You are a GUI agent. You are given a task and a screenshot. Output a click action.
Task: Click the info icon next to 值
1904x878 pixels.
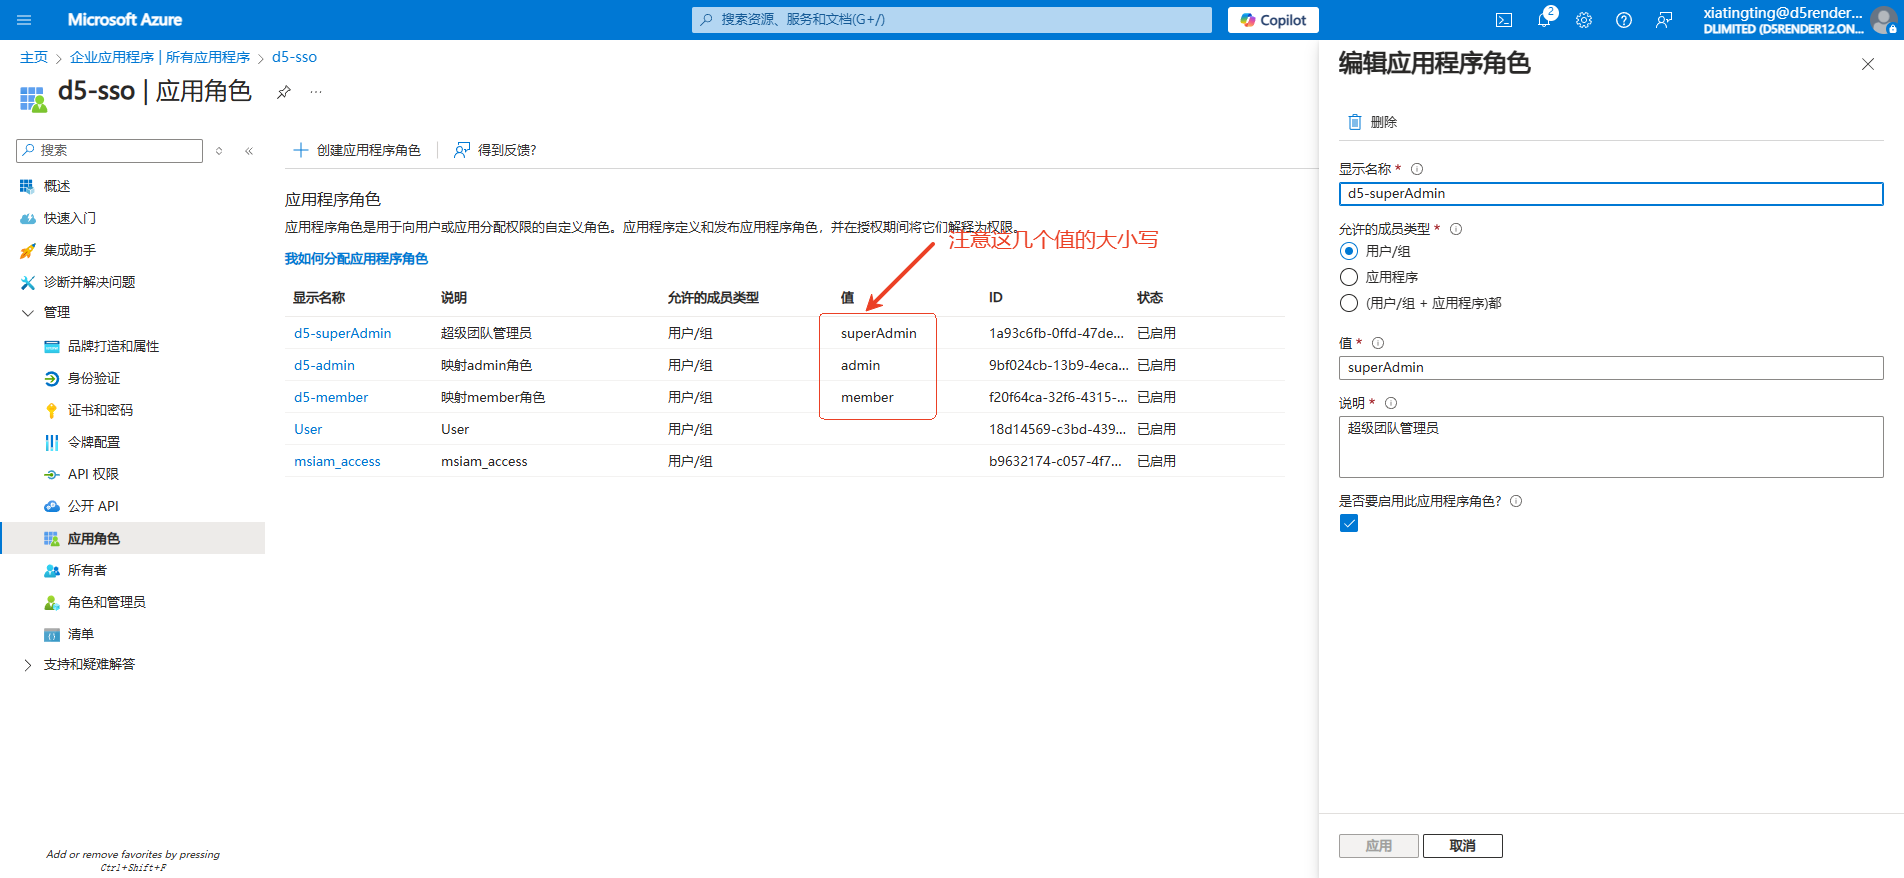(1378, 343)
